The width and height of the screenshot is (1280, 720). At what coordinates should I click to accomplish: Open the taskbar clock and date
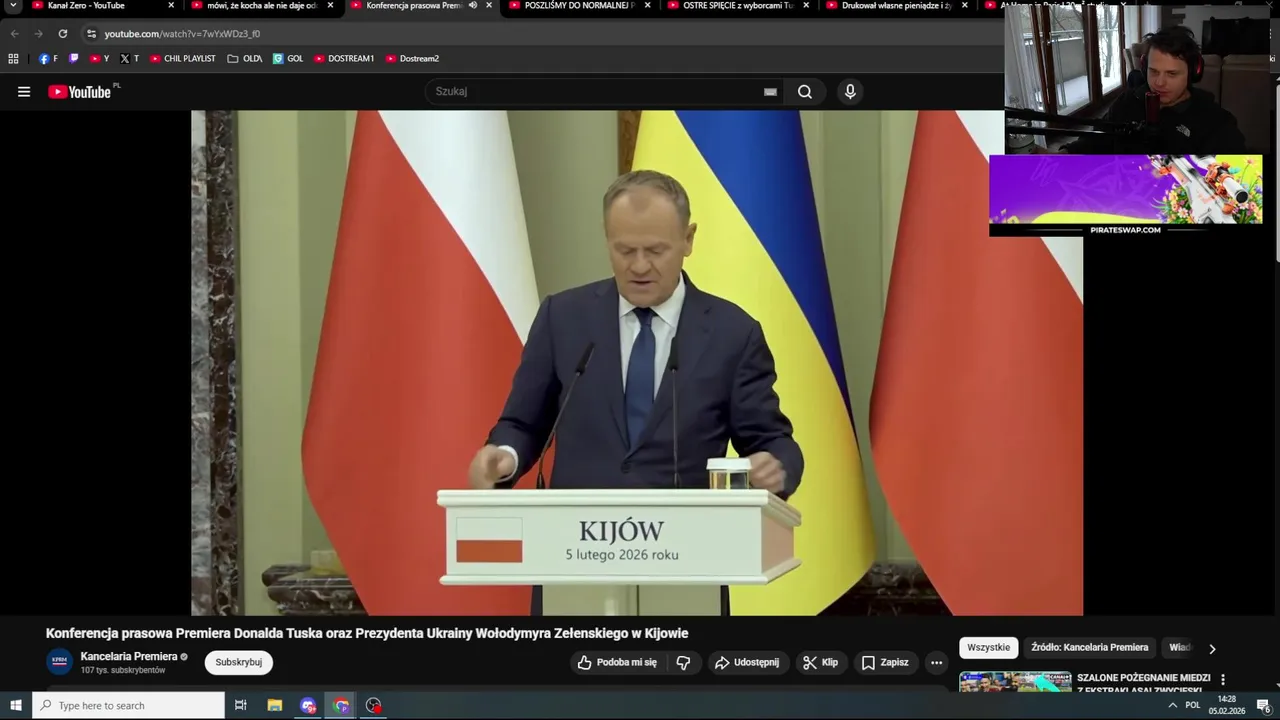1227,705
